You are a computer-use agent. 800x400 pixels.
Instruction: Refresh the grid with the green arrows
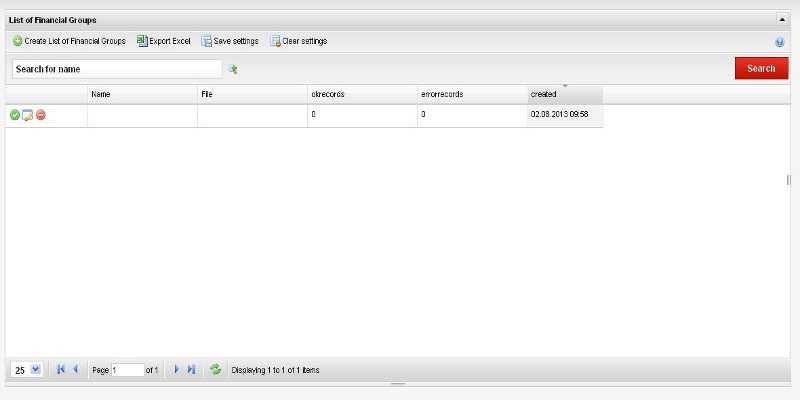(x=216, y=369)
